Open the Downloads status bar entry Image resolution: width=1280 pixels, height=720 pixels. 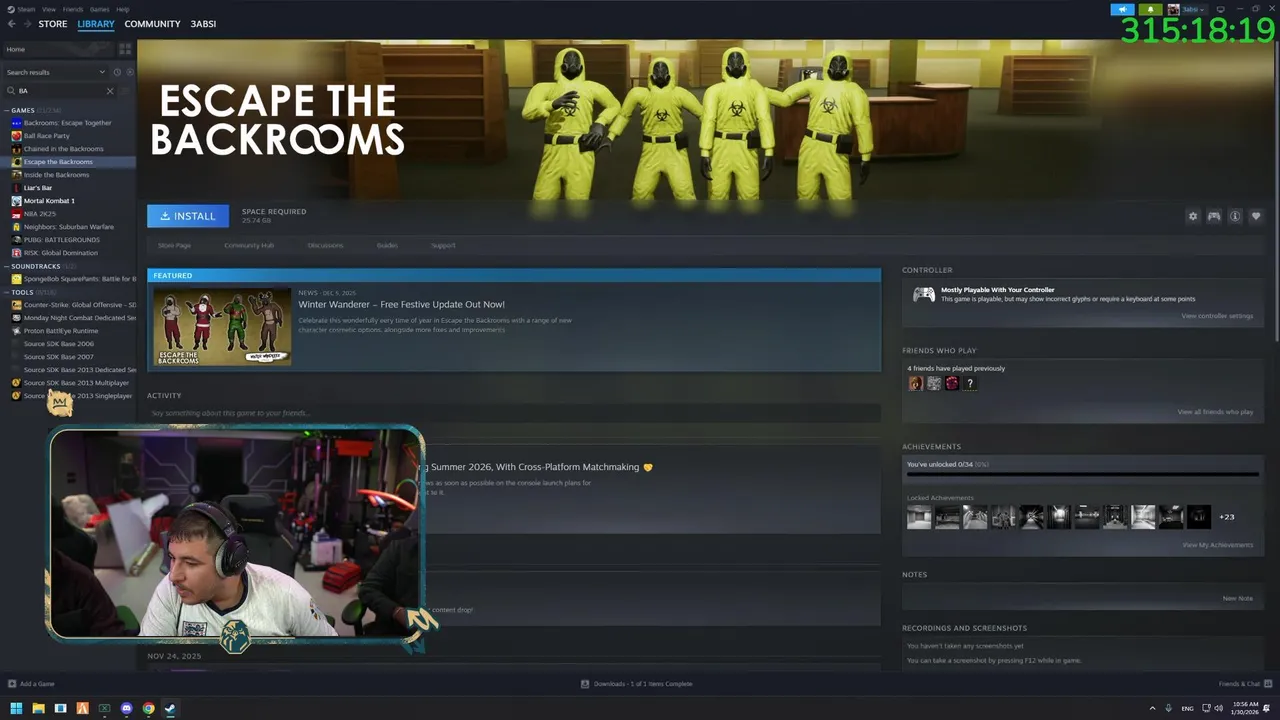pyautogui.click(x=637, y=684)
